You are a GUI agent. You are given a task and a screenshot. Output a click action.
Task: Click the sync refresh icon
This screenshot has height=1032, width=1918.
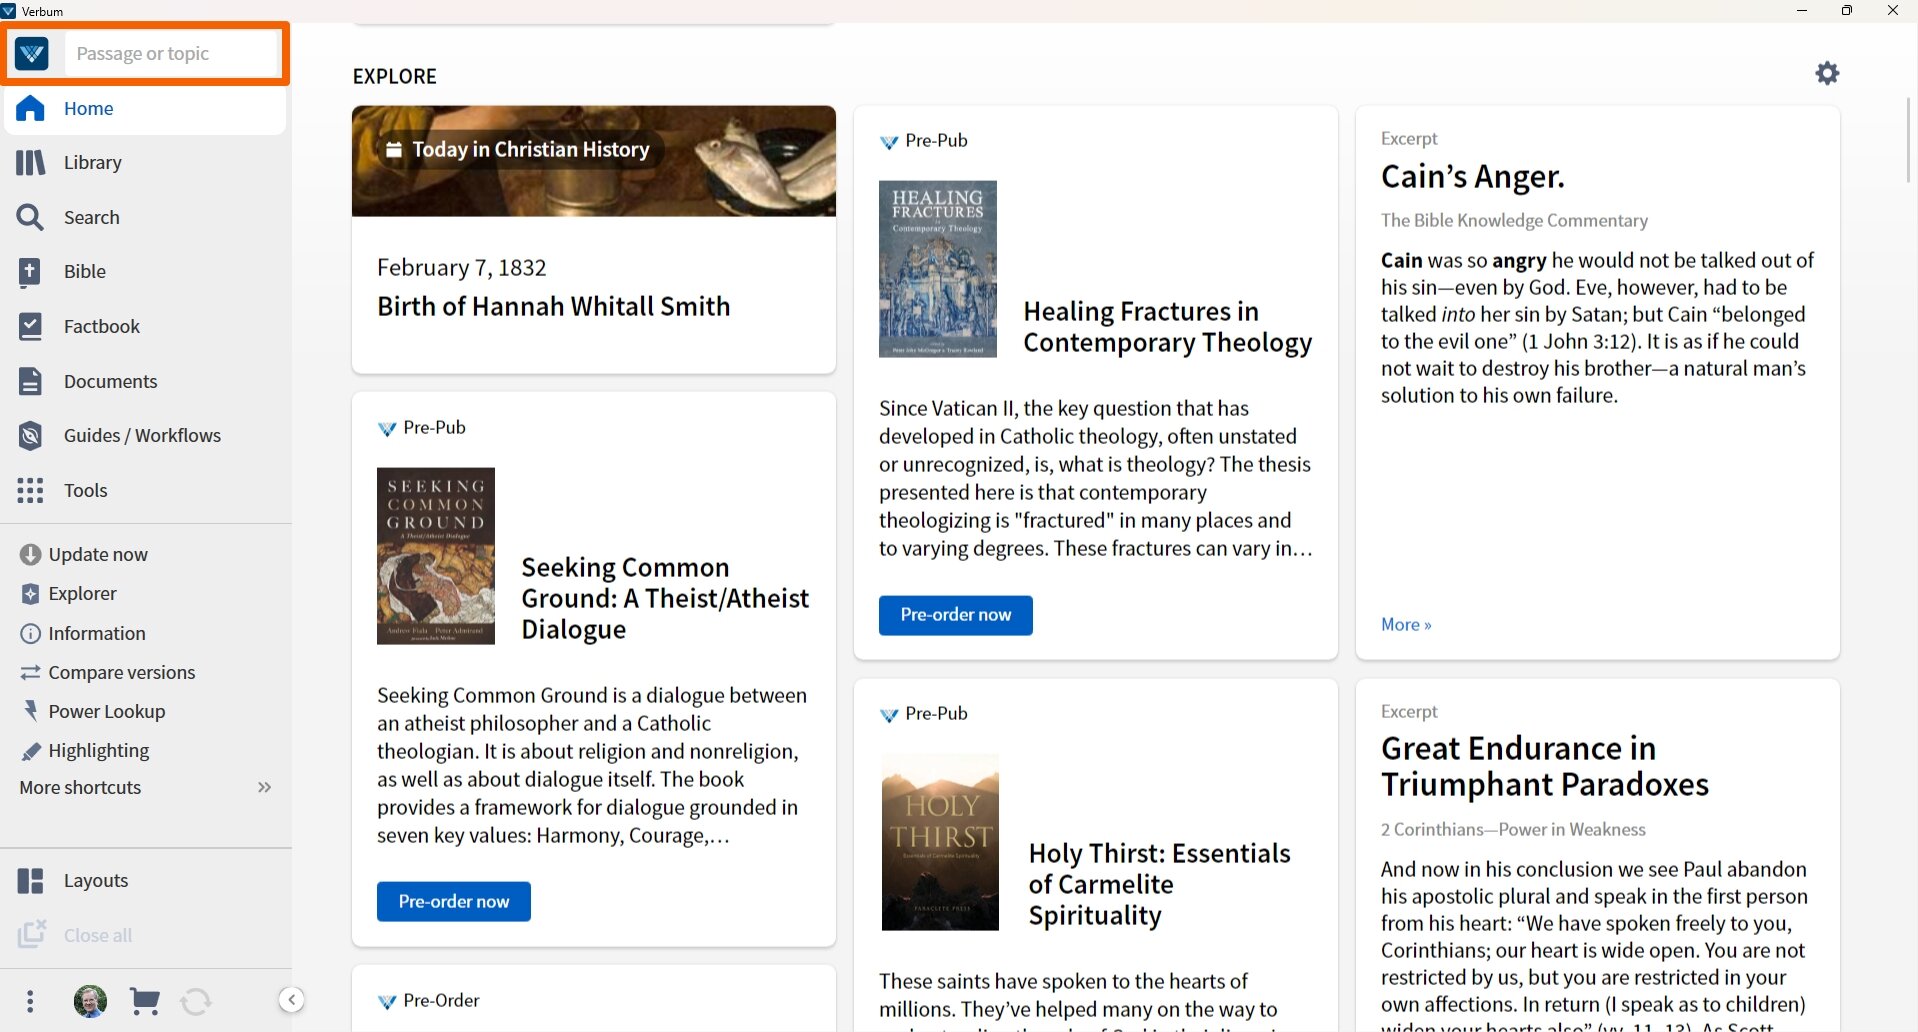coord(196,1001)
